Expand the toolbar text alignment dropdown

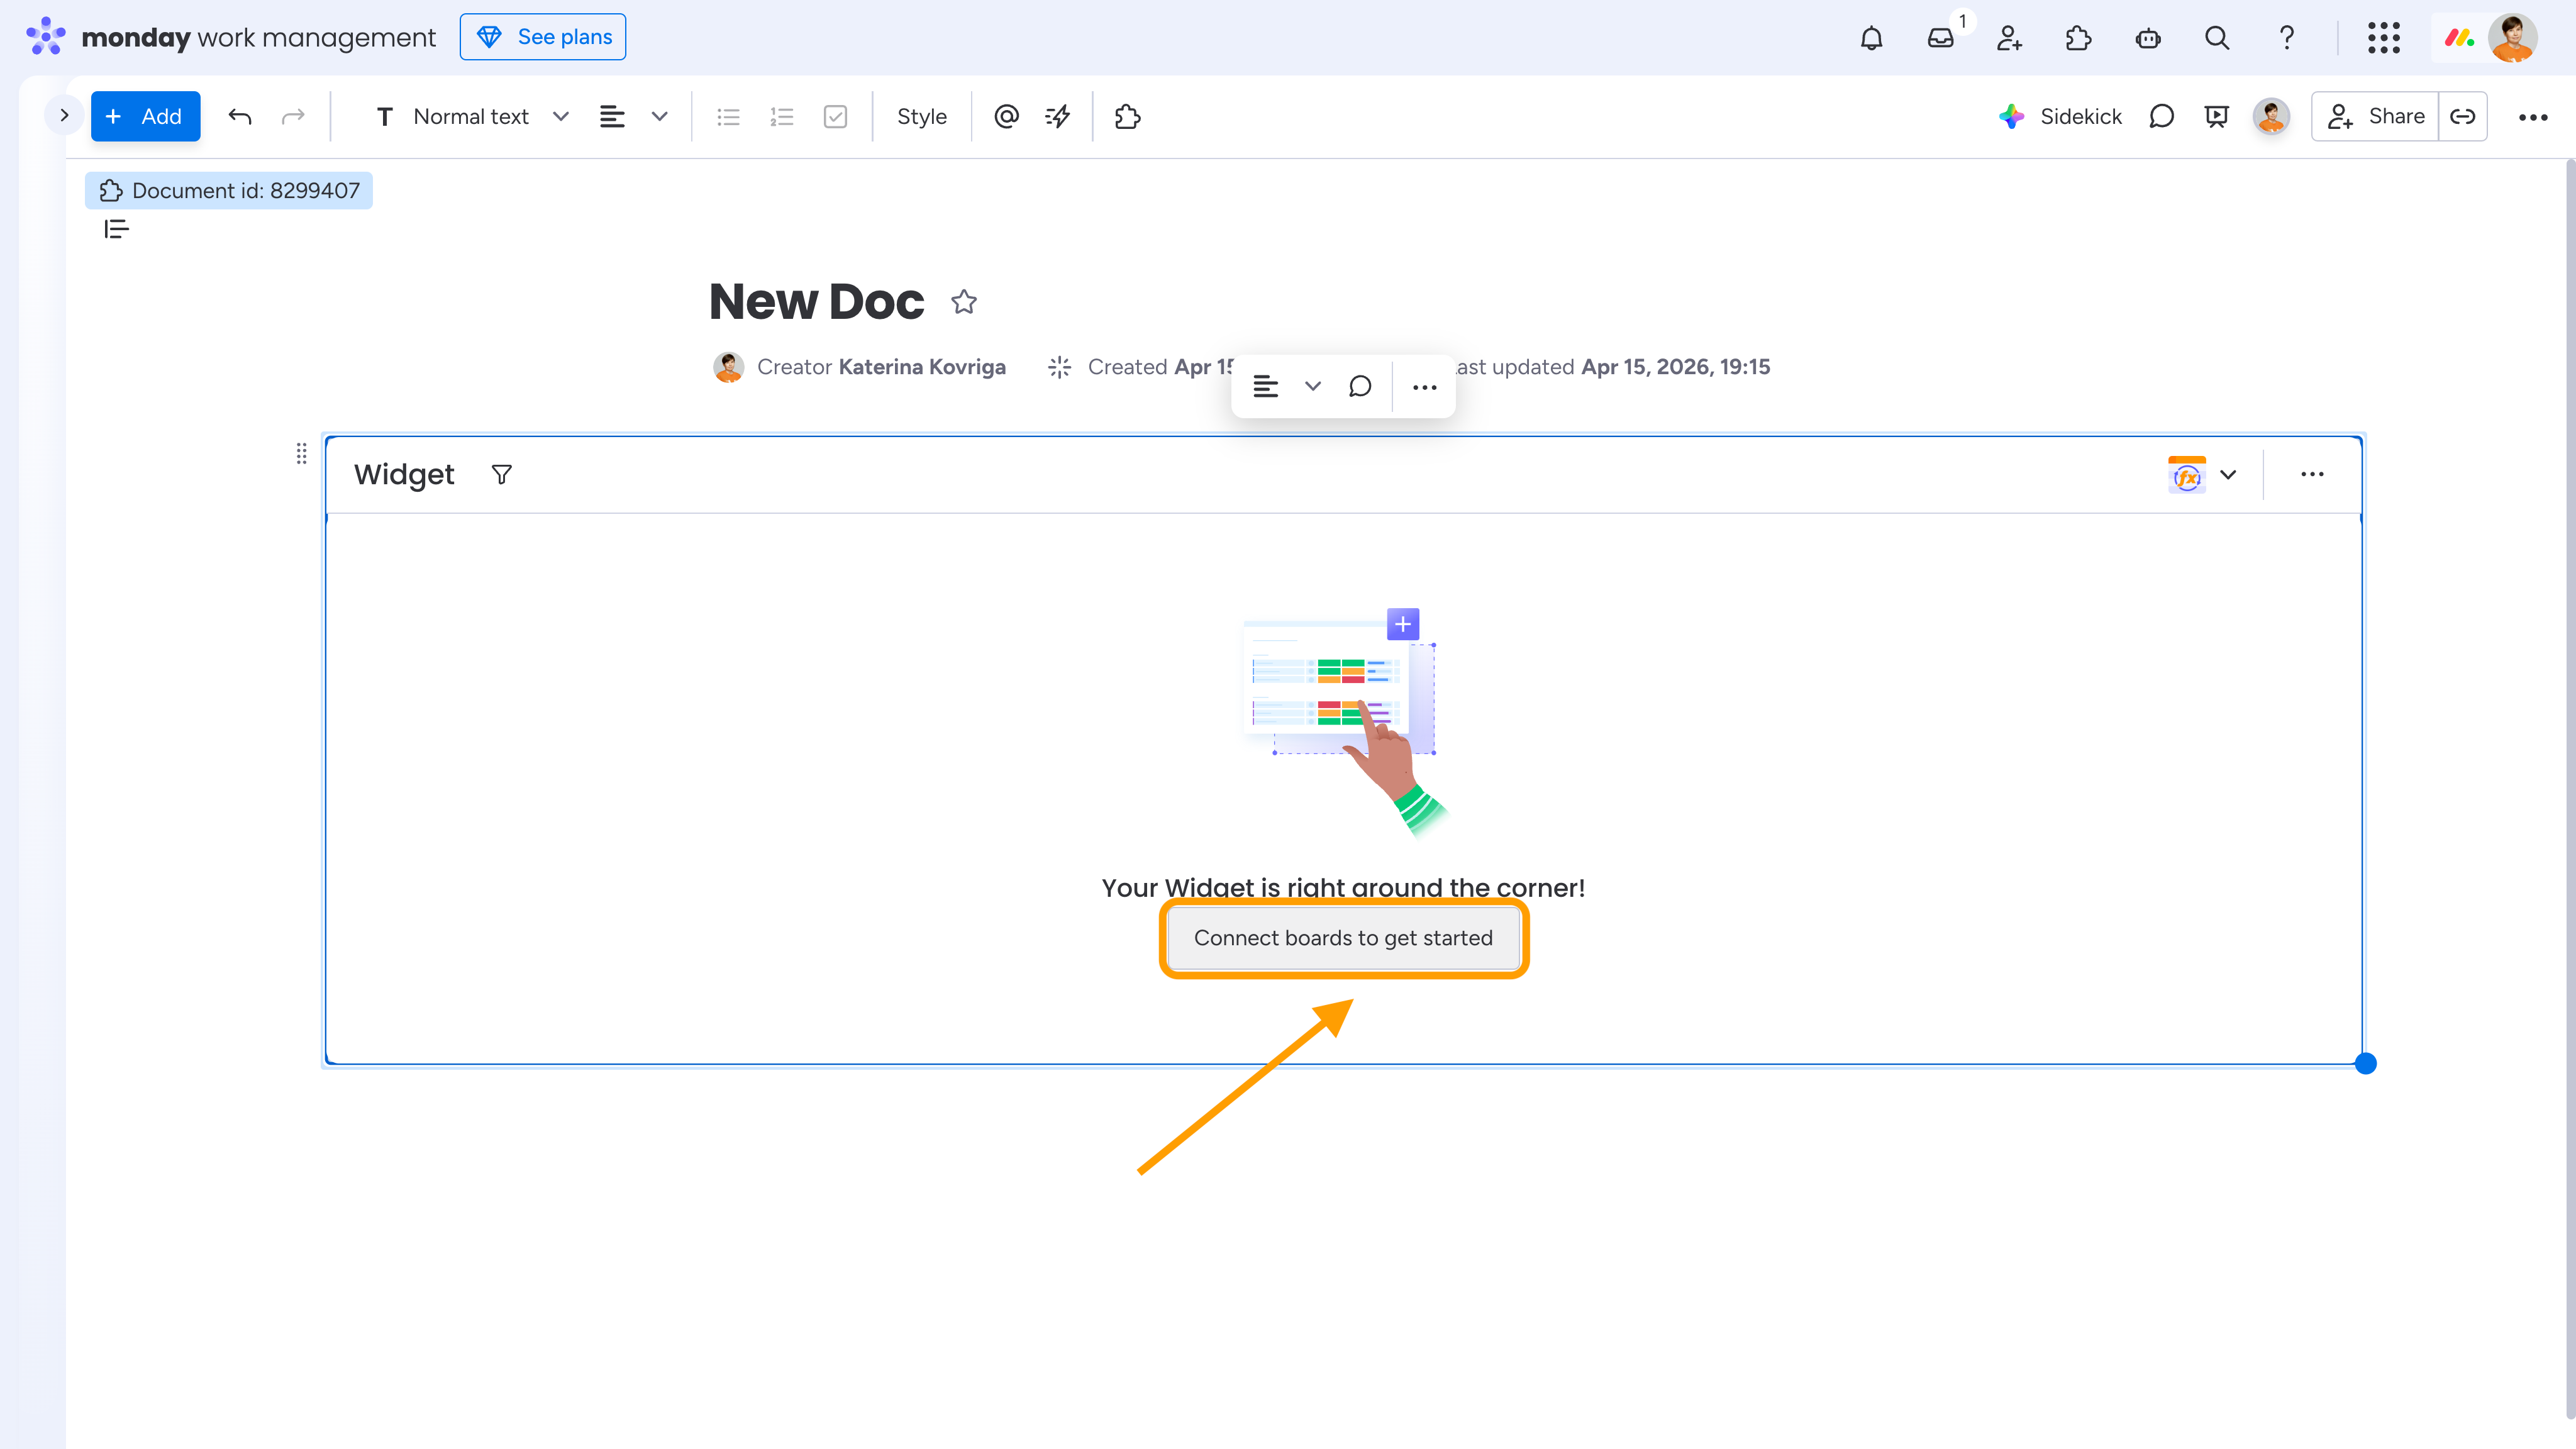pyautogui.click(x=659, y=117)
